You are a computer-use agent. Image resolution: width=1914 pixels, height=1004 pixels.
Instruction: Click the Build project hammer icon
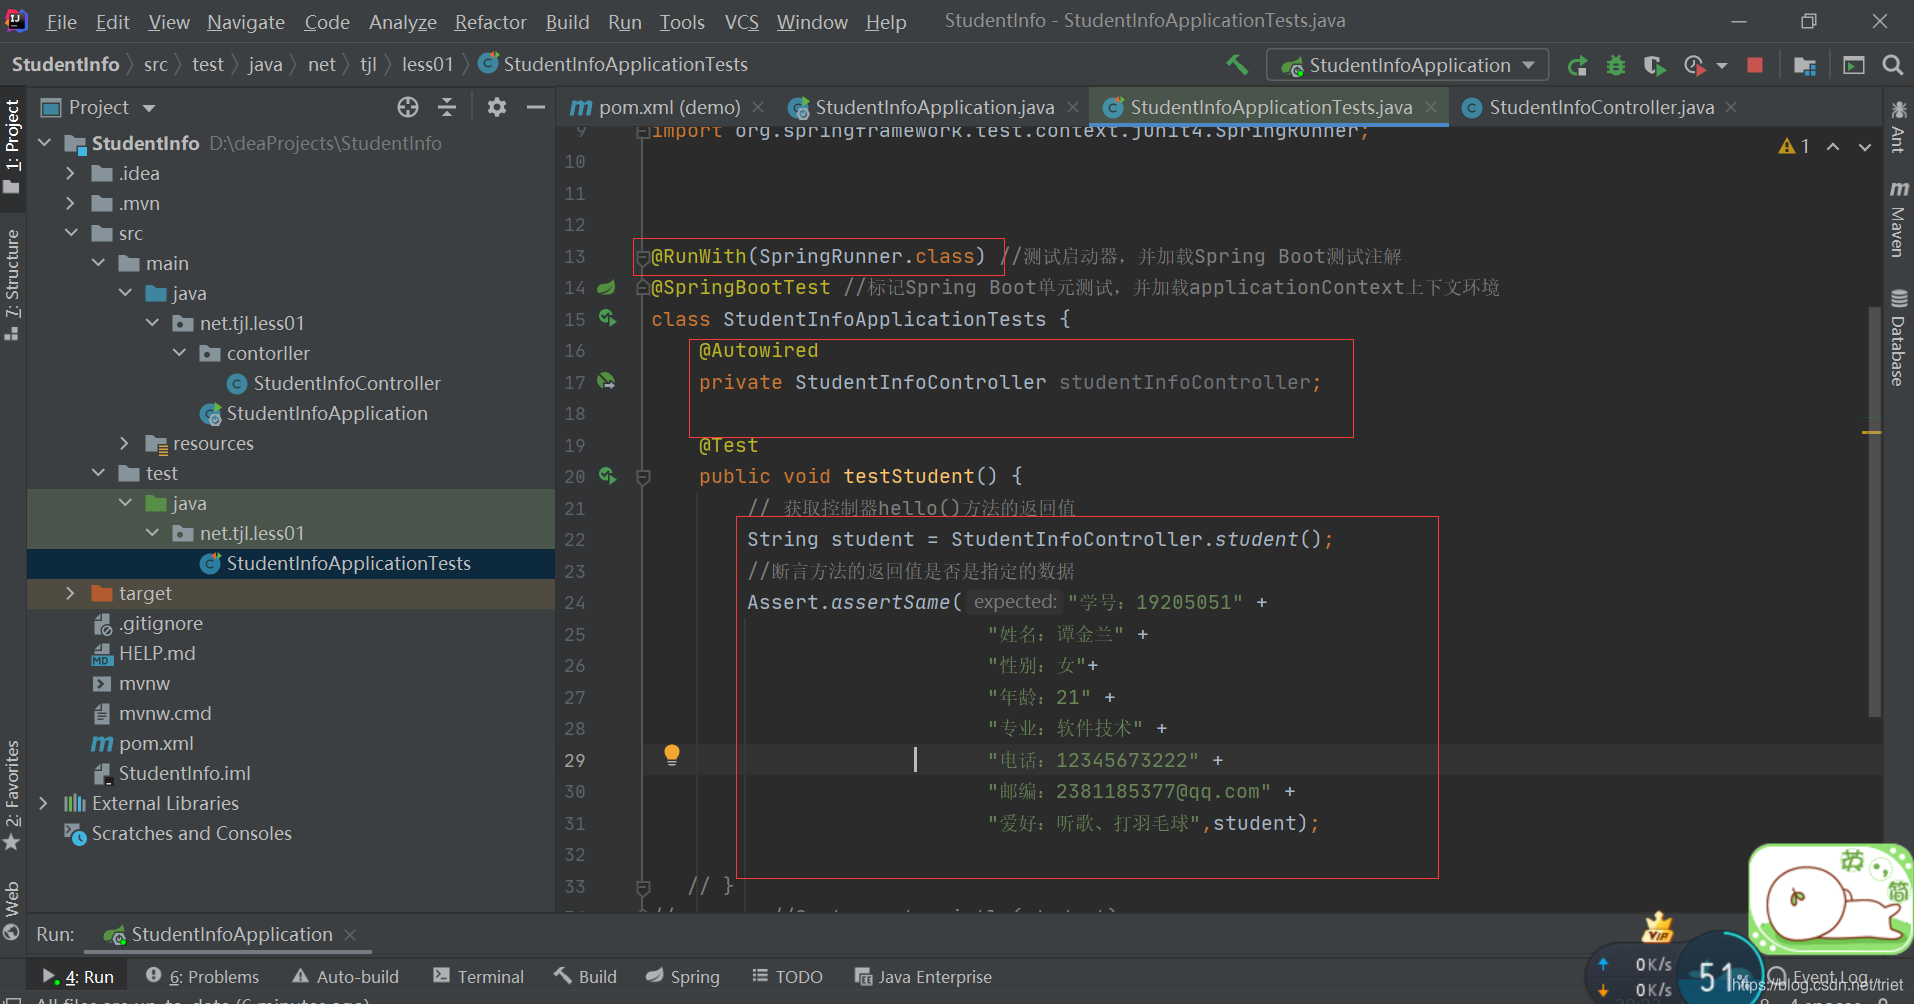[x=1237, y=65]
